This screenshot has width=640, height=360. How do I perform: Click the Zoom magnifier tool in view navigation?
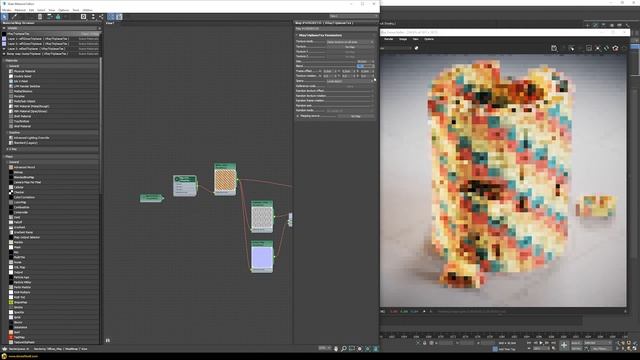click(344, 349)
